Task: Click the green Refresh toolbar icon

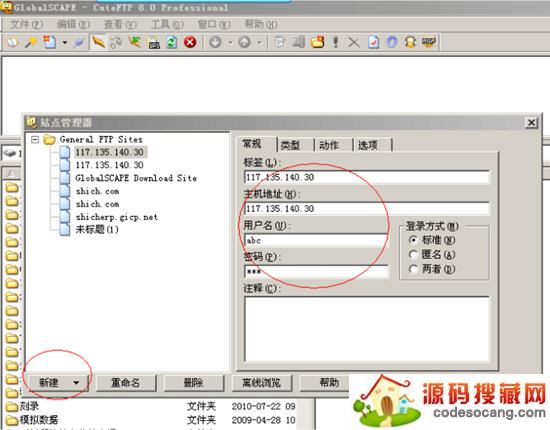Action: click(172, 42)
